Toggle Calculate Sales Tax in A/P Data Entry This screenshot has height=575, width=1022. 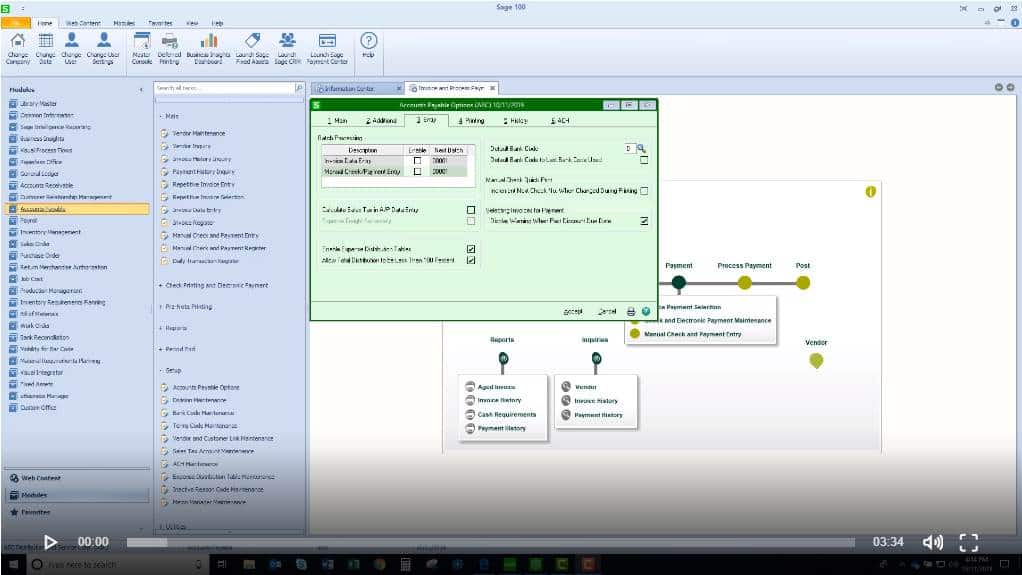(471, 209)
